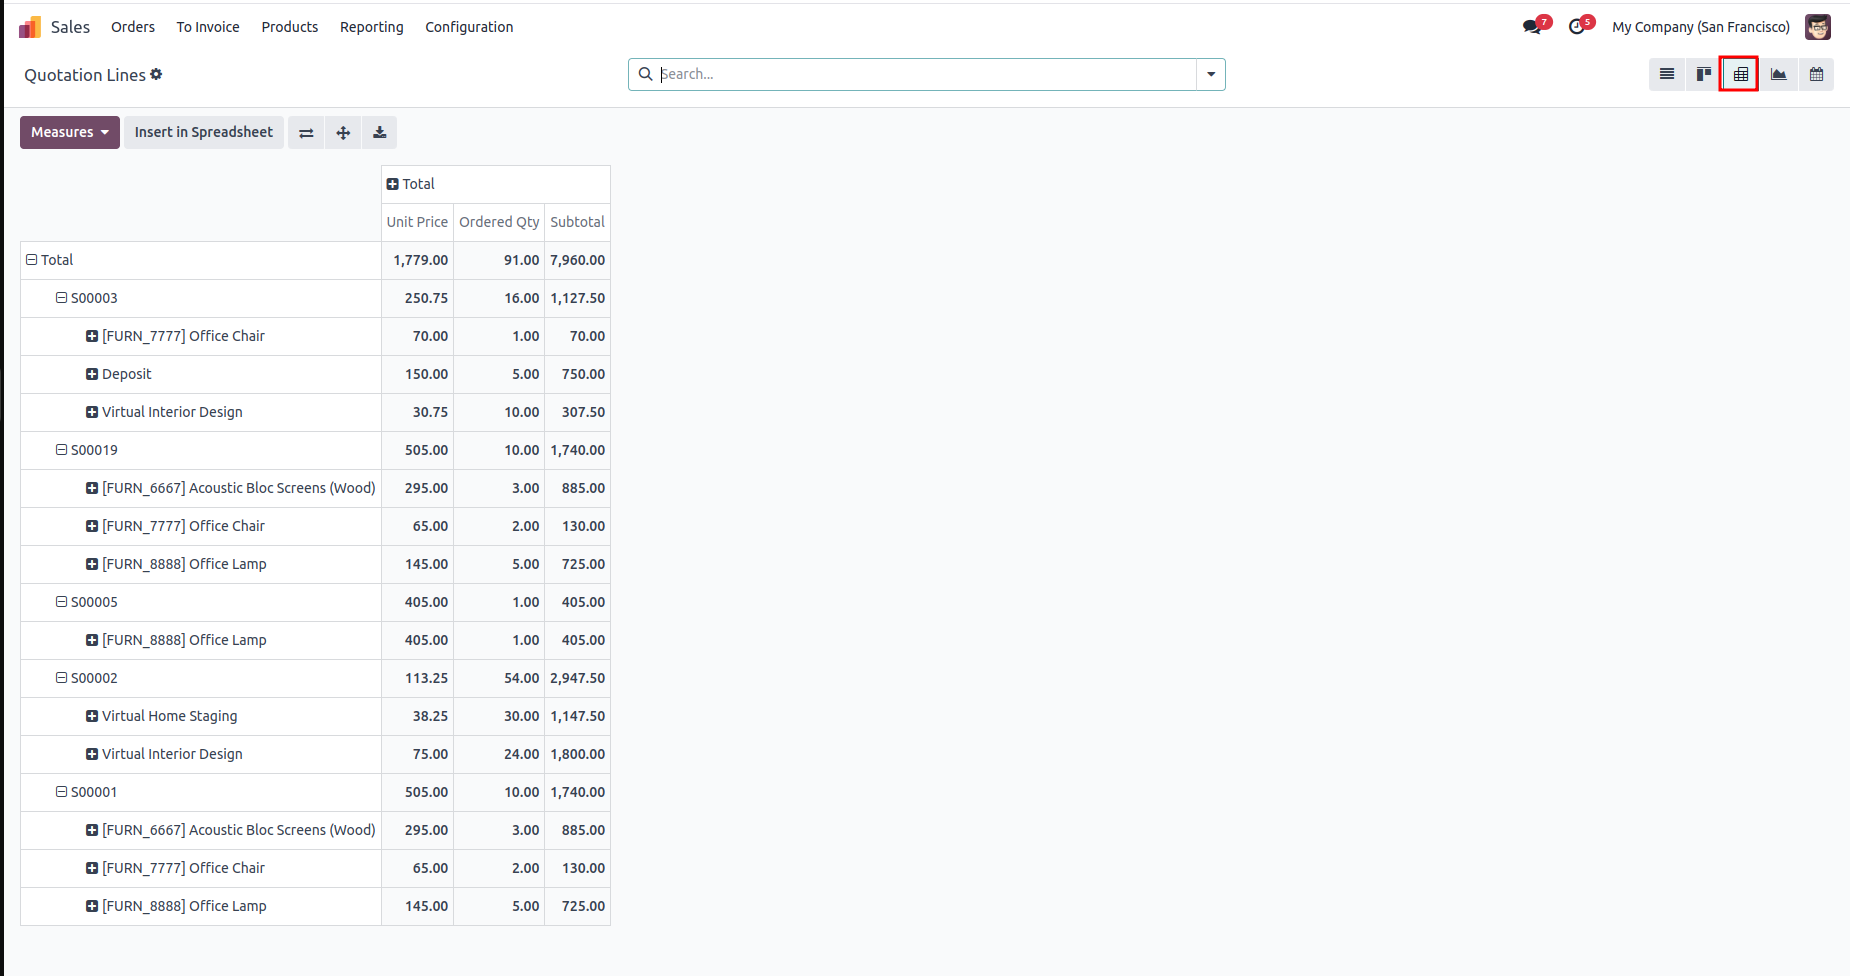Click Insert in Spreadsheet button

pos(204,133)
